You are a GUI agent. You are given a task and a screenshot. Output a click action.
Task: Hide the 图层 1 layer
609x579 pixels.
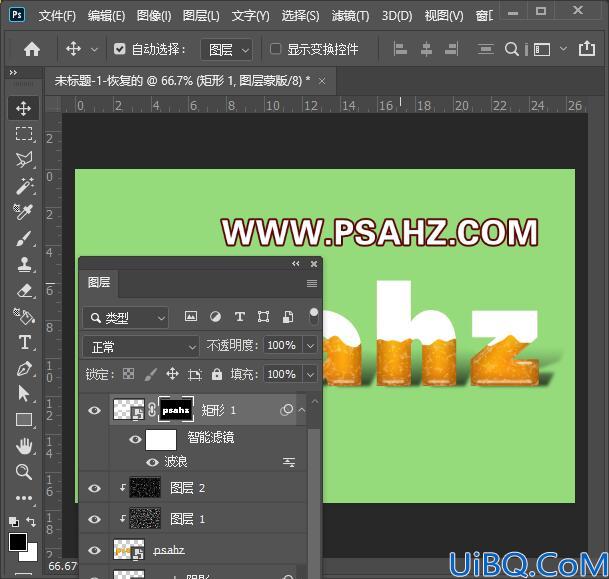94,519
